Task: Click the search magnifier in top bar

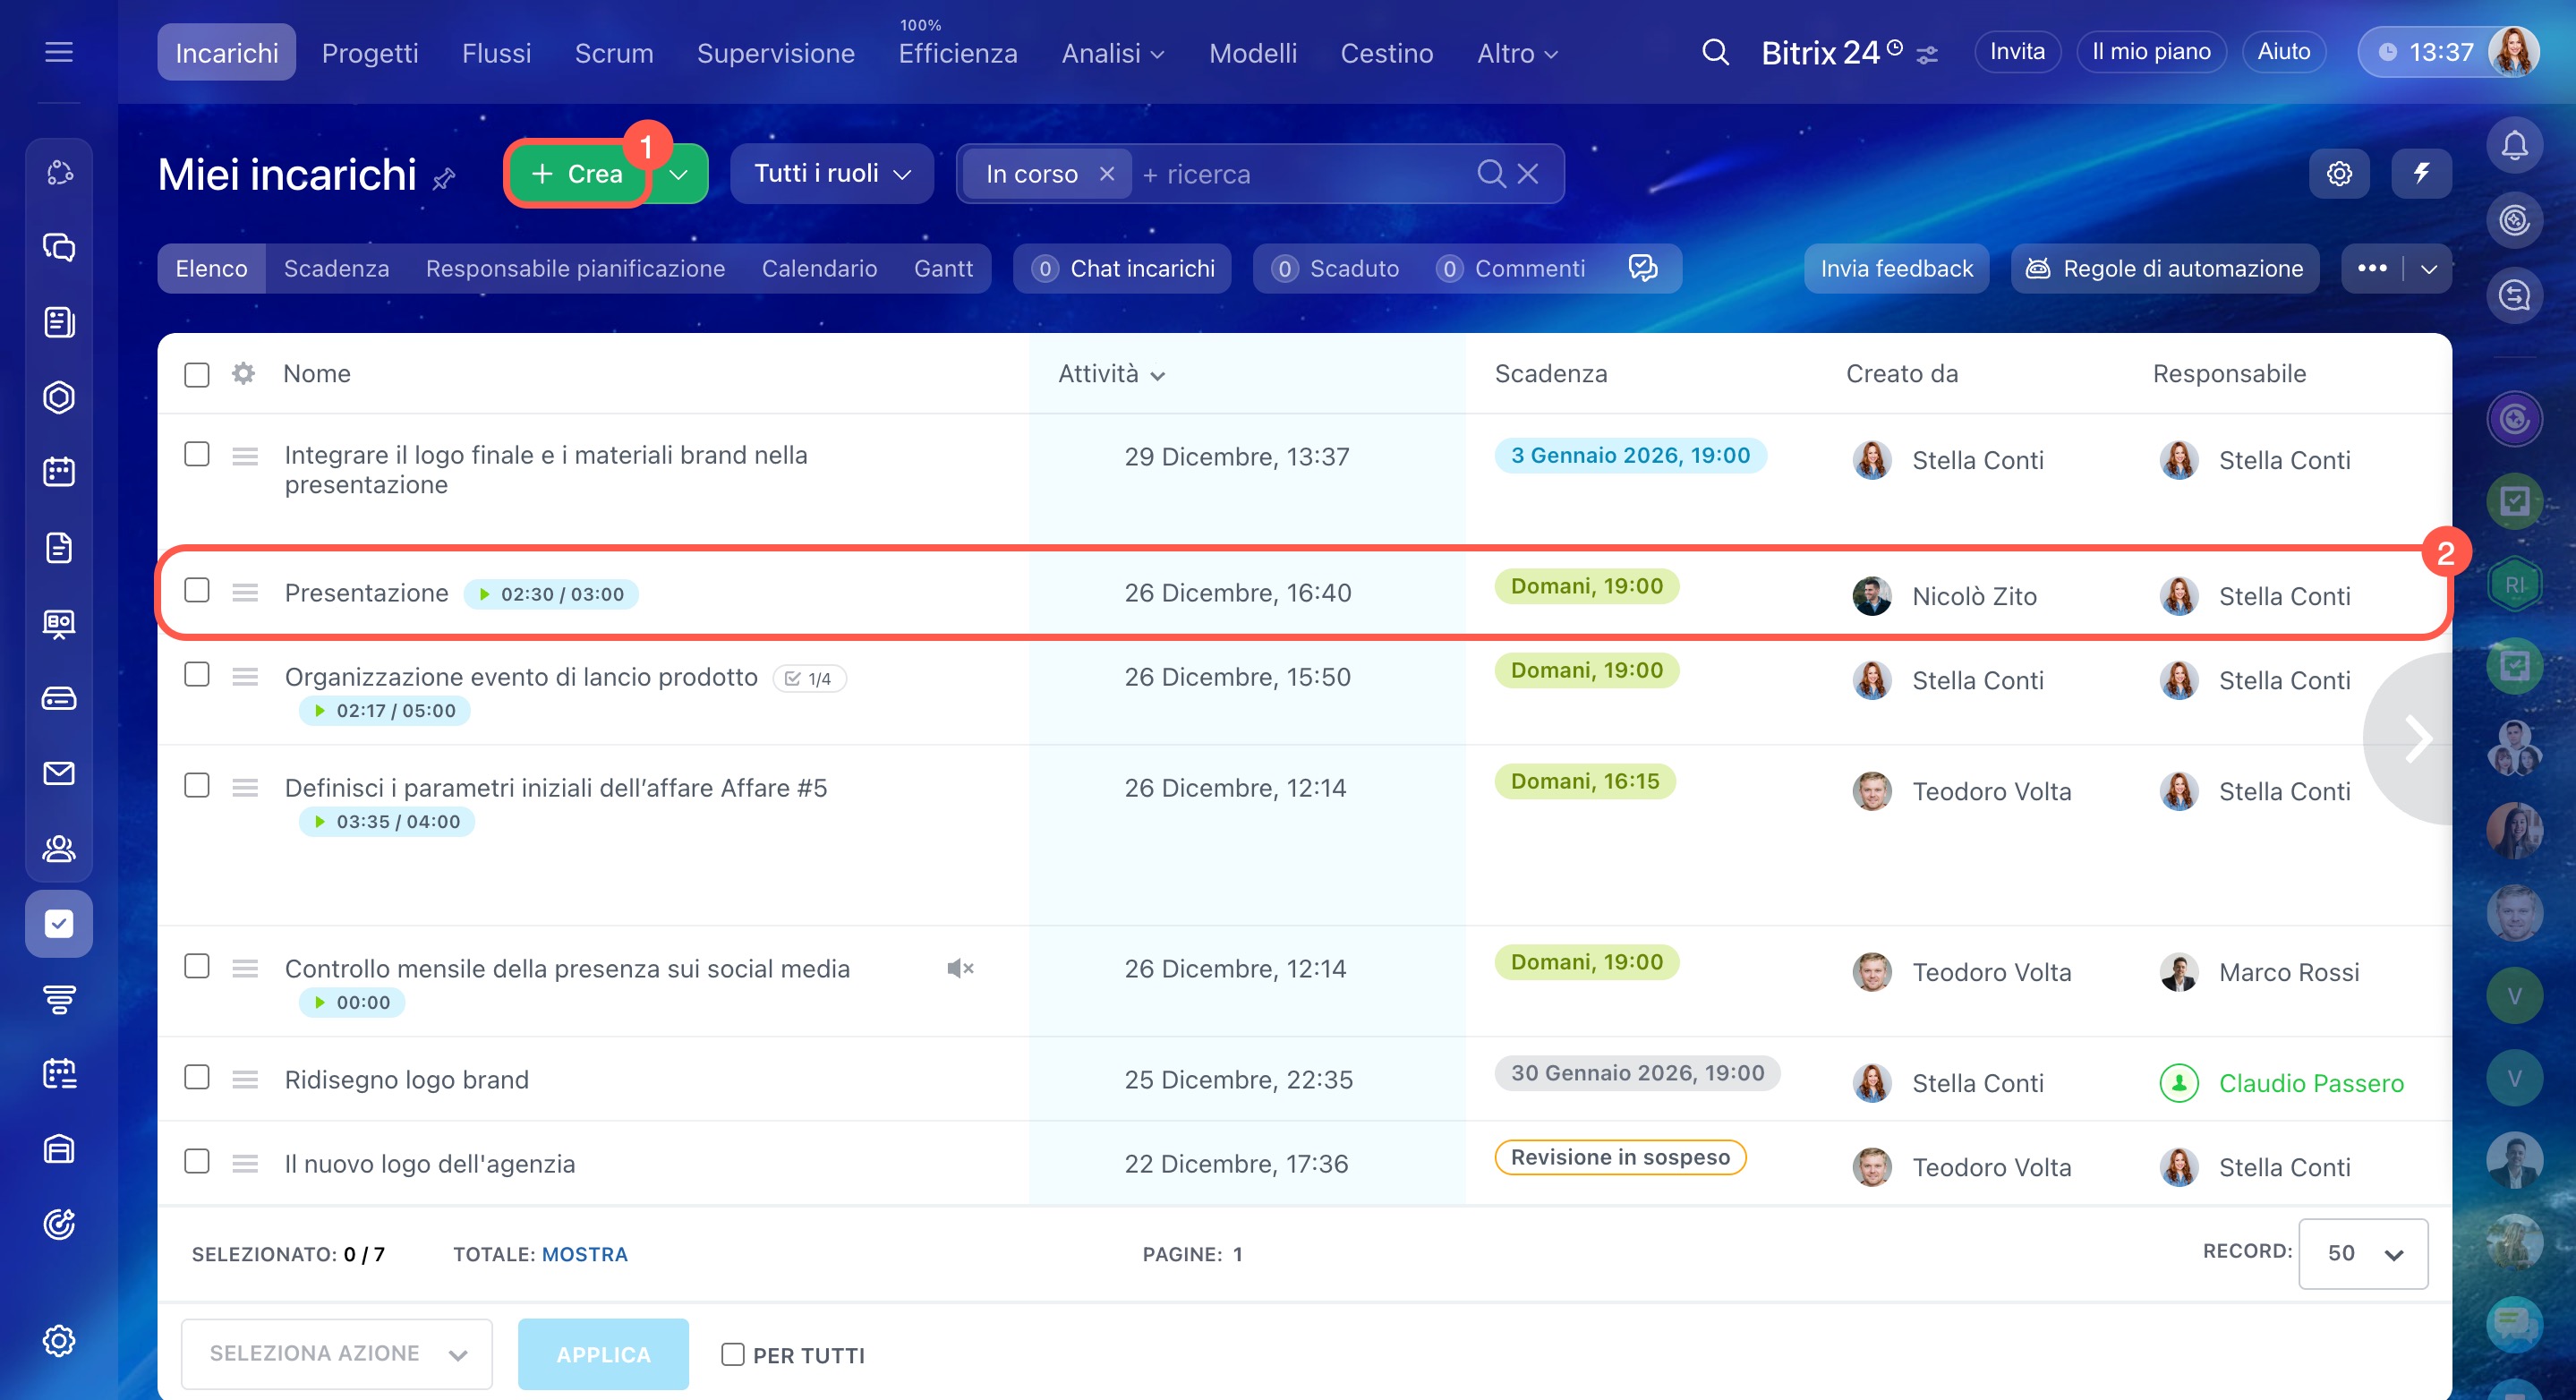Action: point(1714,52)
